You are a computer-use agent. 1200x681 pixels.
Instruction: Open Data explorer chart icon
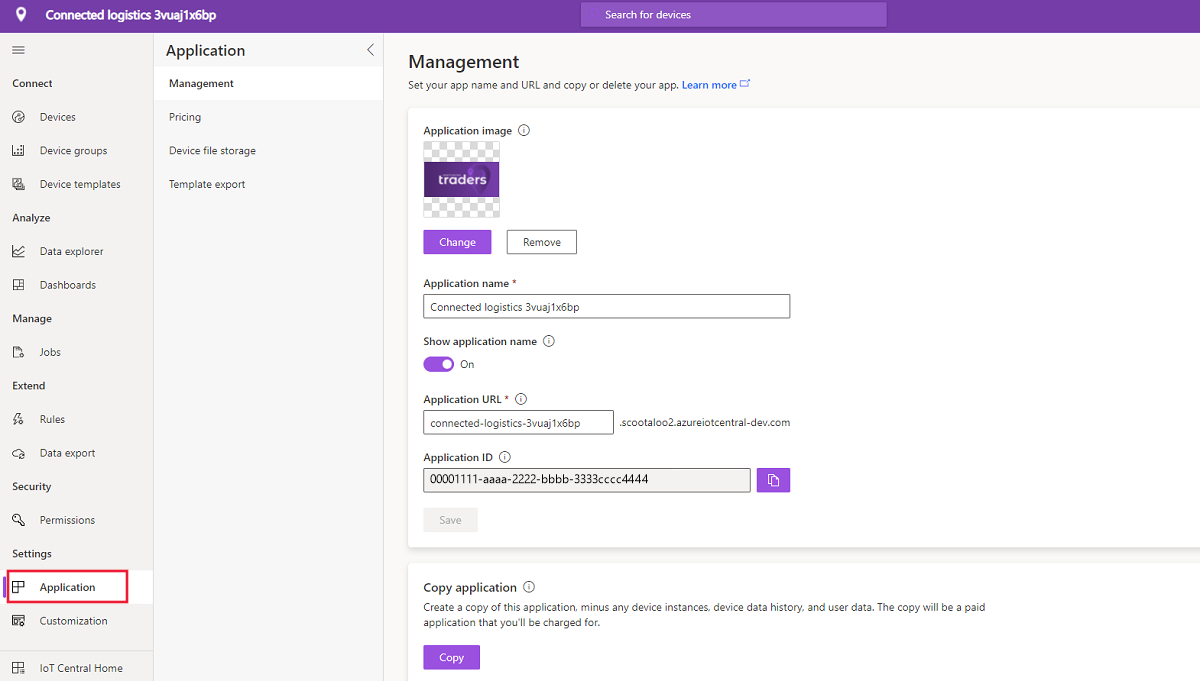18,251
